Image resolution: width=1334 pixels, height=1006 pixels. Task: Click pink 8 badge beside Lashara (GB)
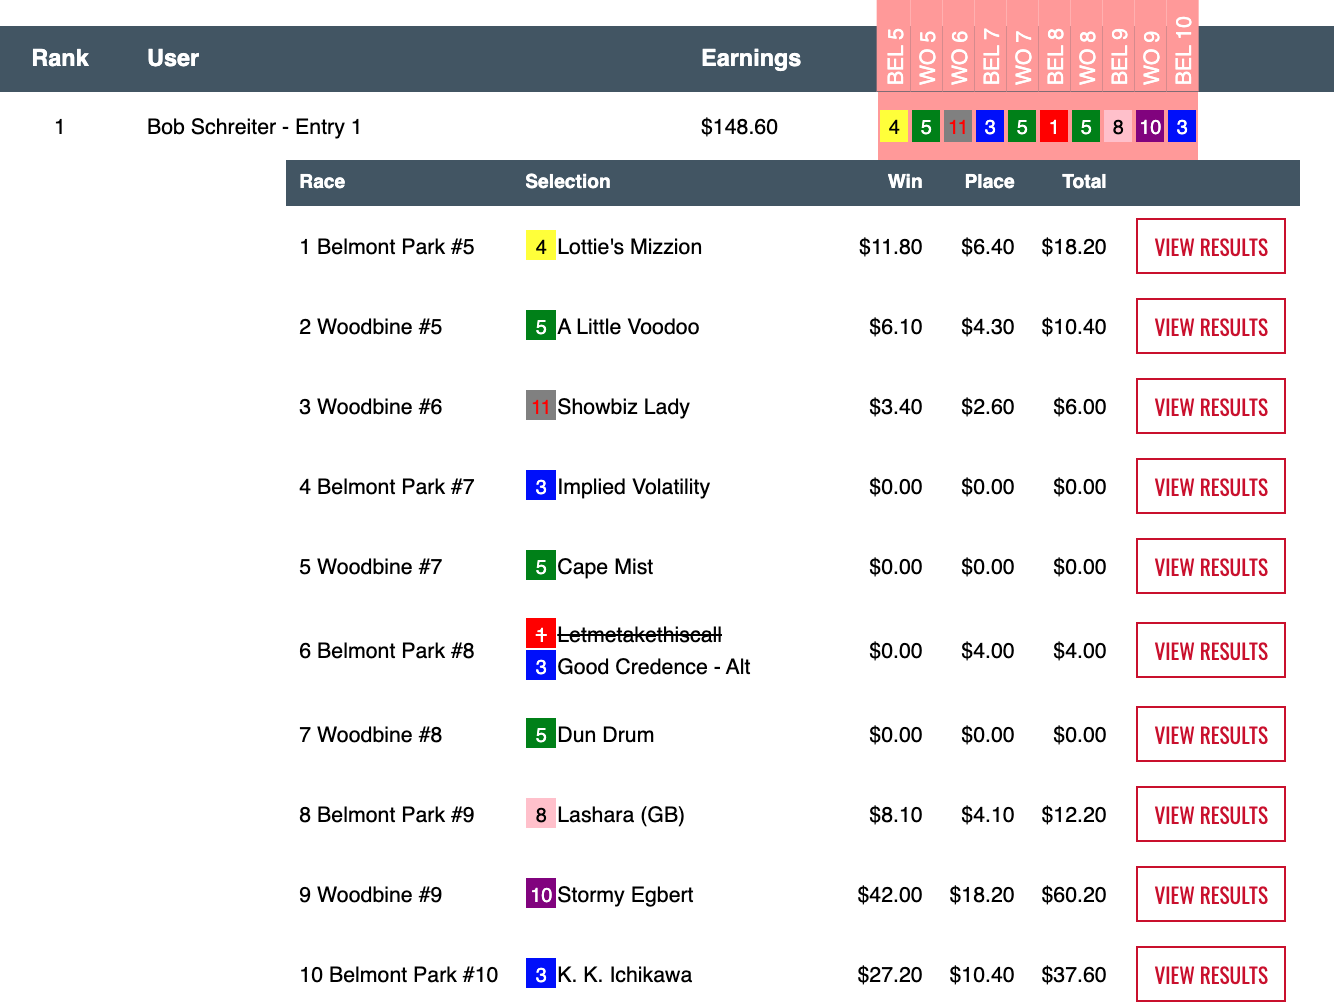pos(540,814)
